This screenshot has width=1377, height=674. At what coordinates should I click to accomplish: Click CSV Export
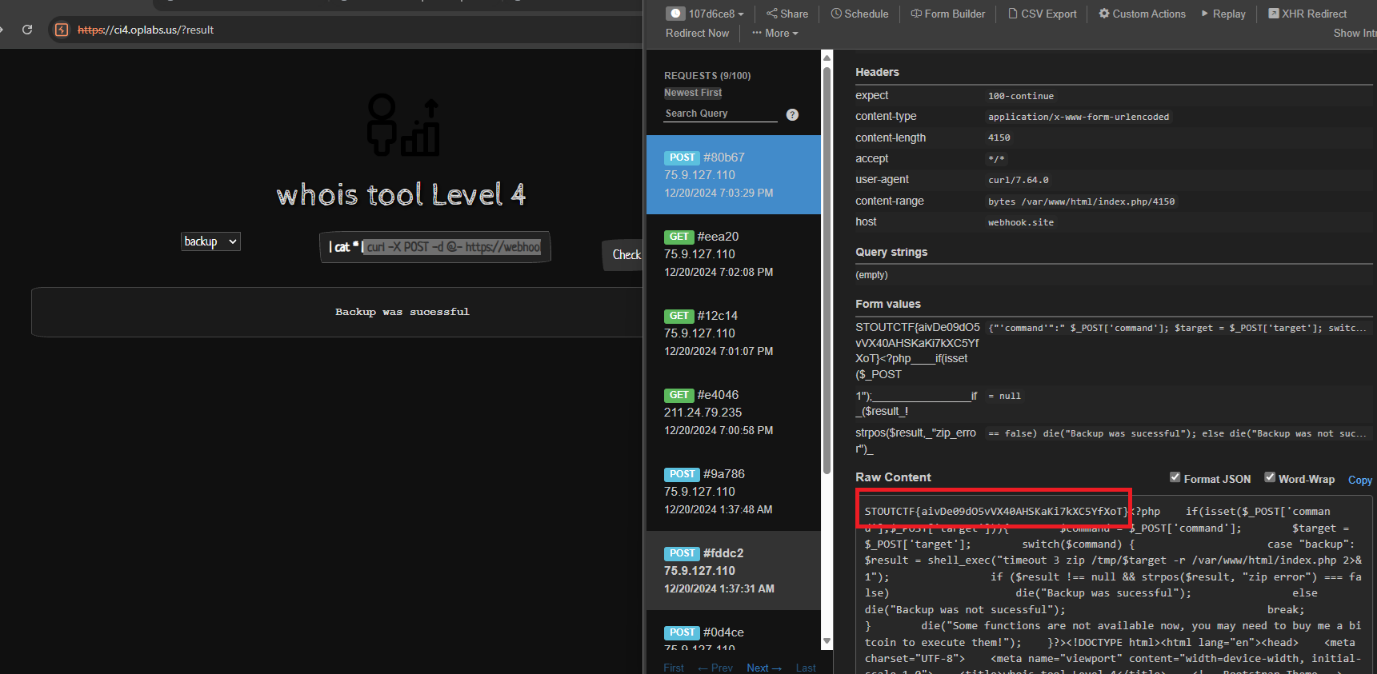tap(1042, 14)
